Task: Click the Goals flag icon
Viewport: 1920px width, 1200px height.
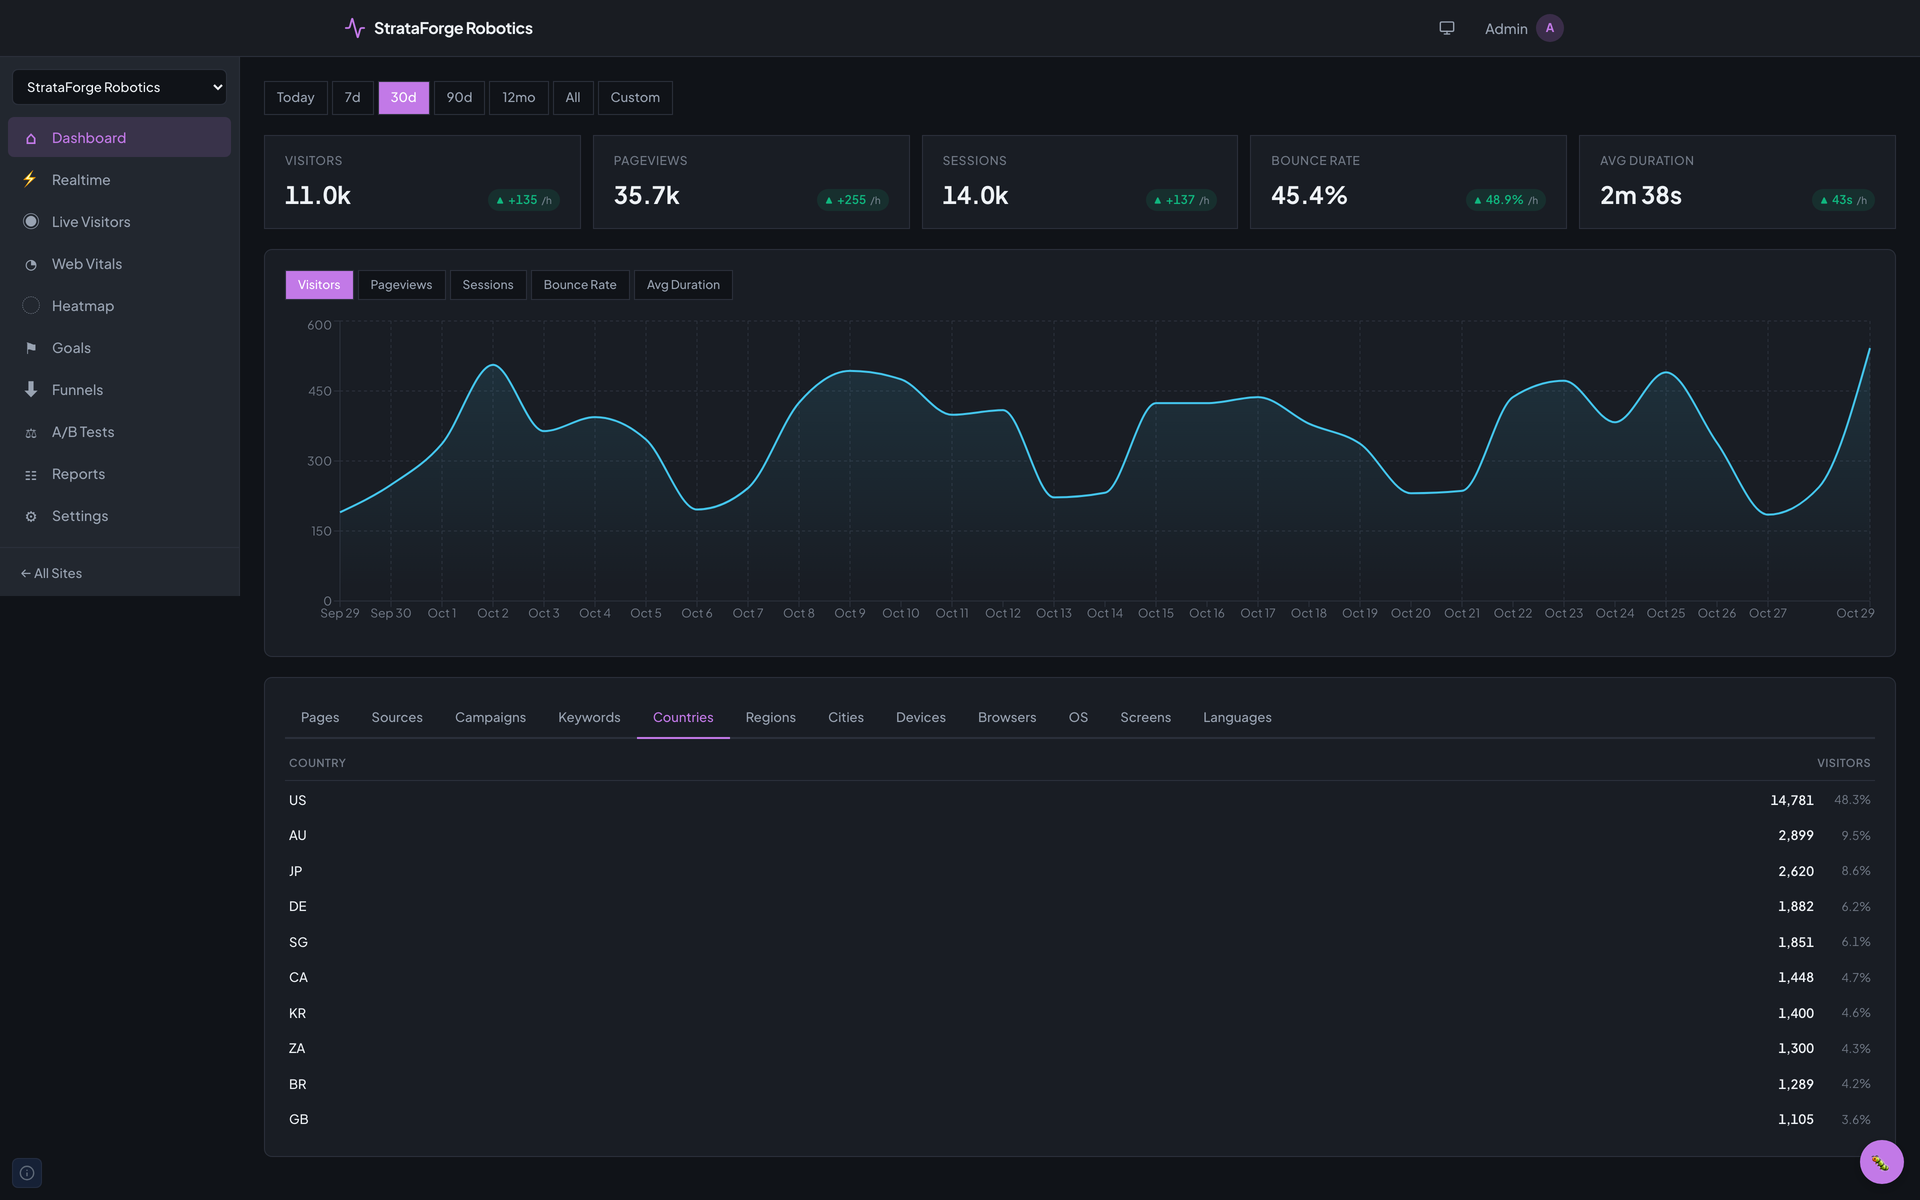Action: (x=31, y=348)
